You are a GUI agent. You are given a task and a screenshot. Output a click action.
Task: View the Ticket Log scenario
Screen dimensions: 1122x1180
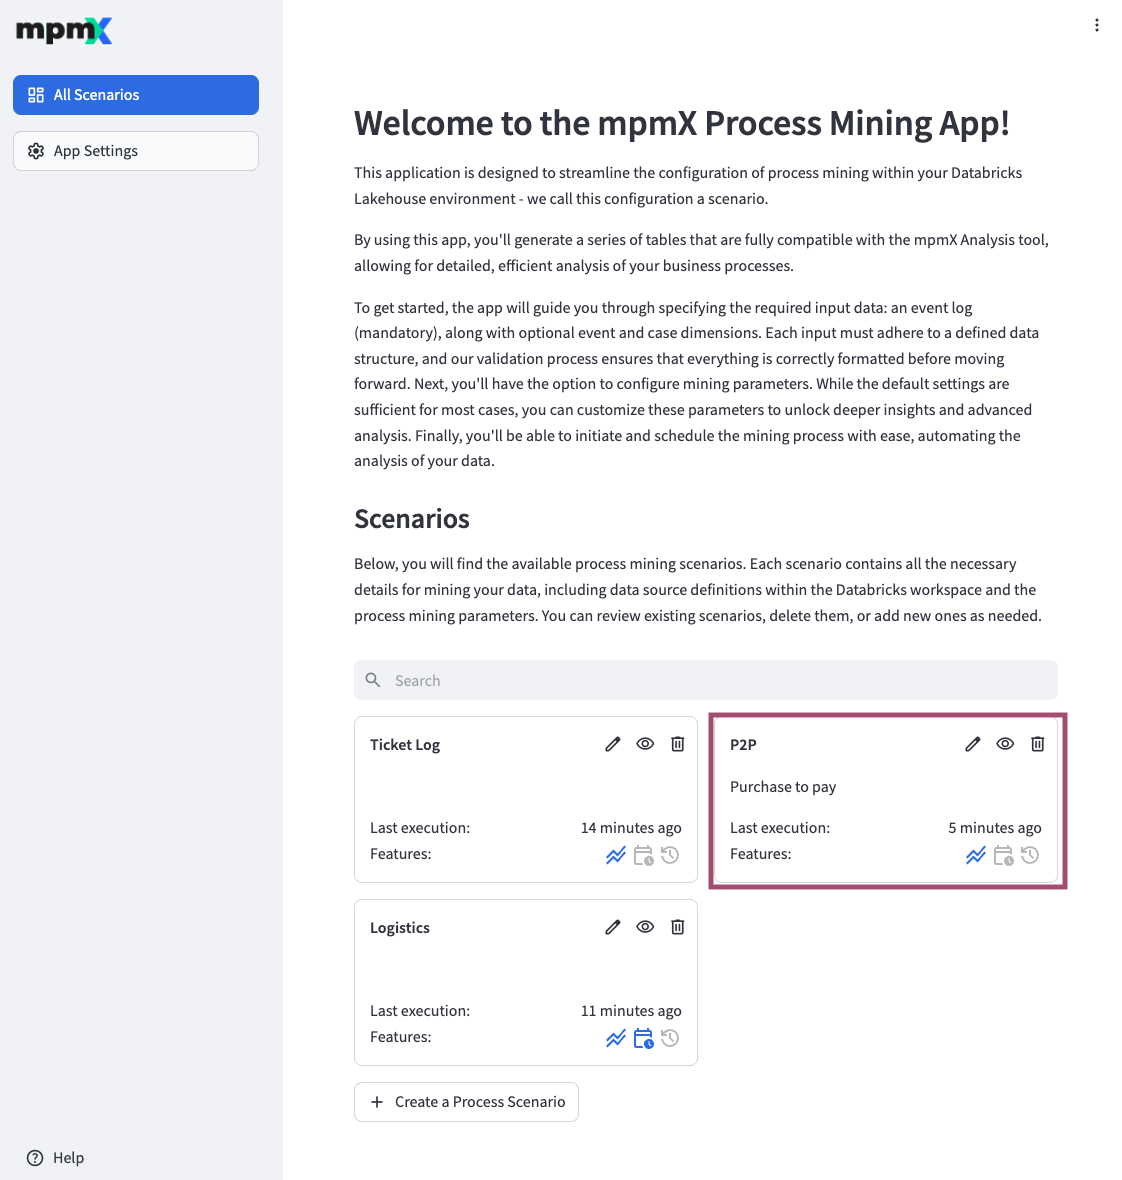point(645,744)
